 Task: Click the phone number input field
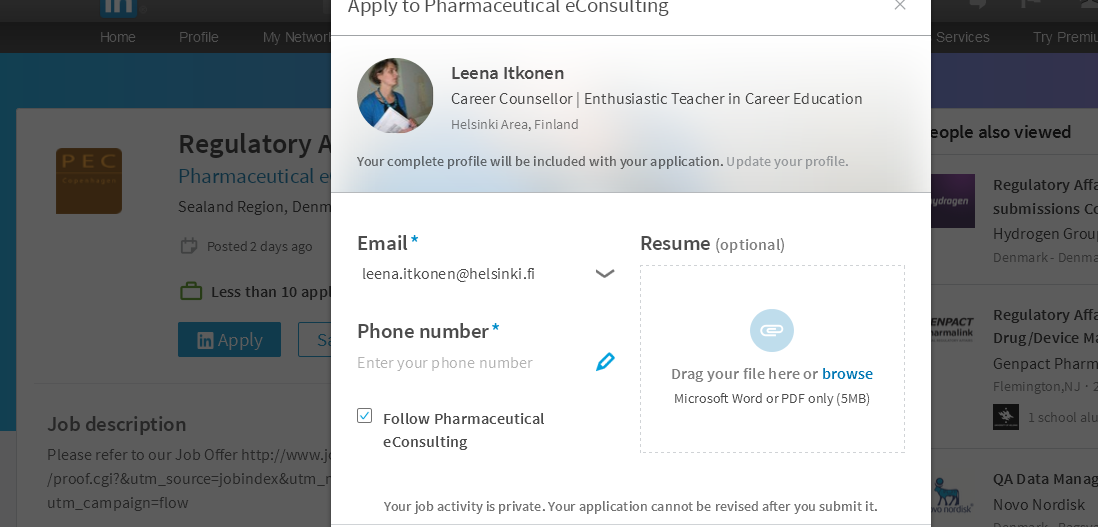[473, 363]
